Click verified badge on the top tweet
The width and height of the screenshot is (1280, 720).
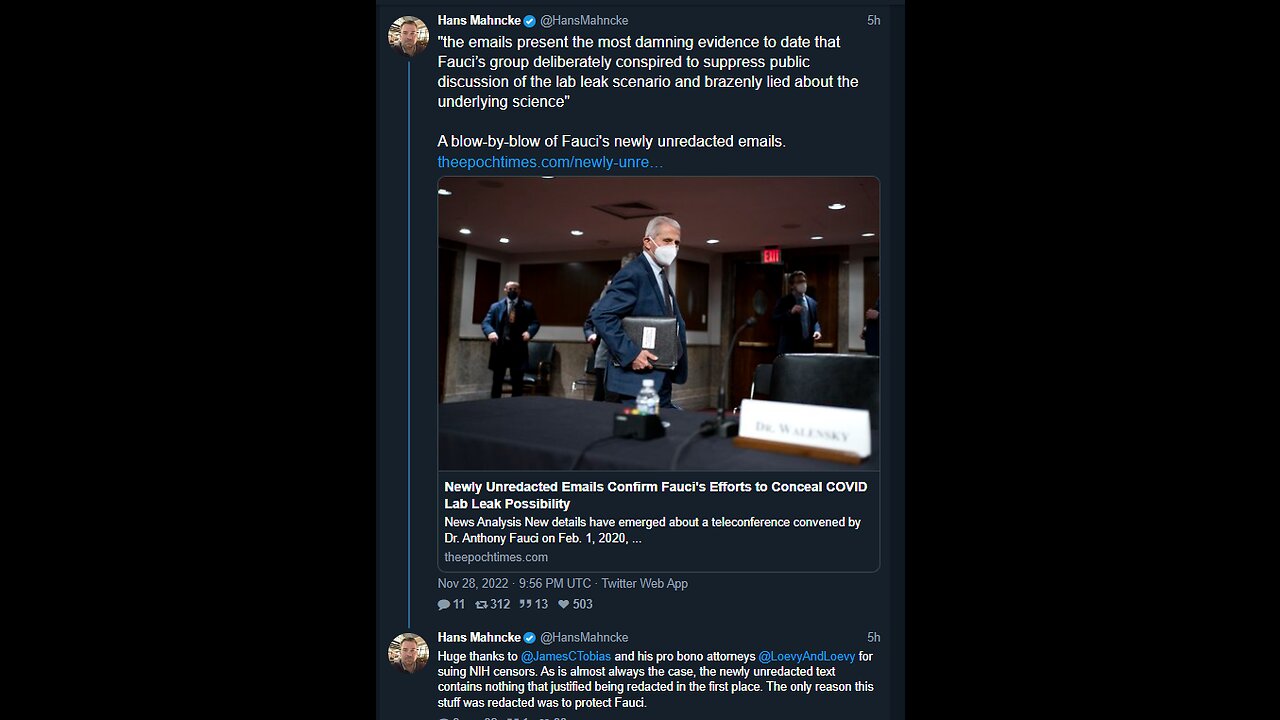coord(529,21)
